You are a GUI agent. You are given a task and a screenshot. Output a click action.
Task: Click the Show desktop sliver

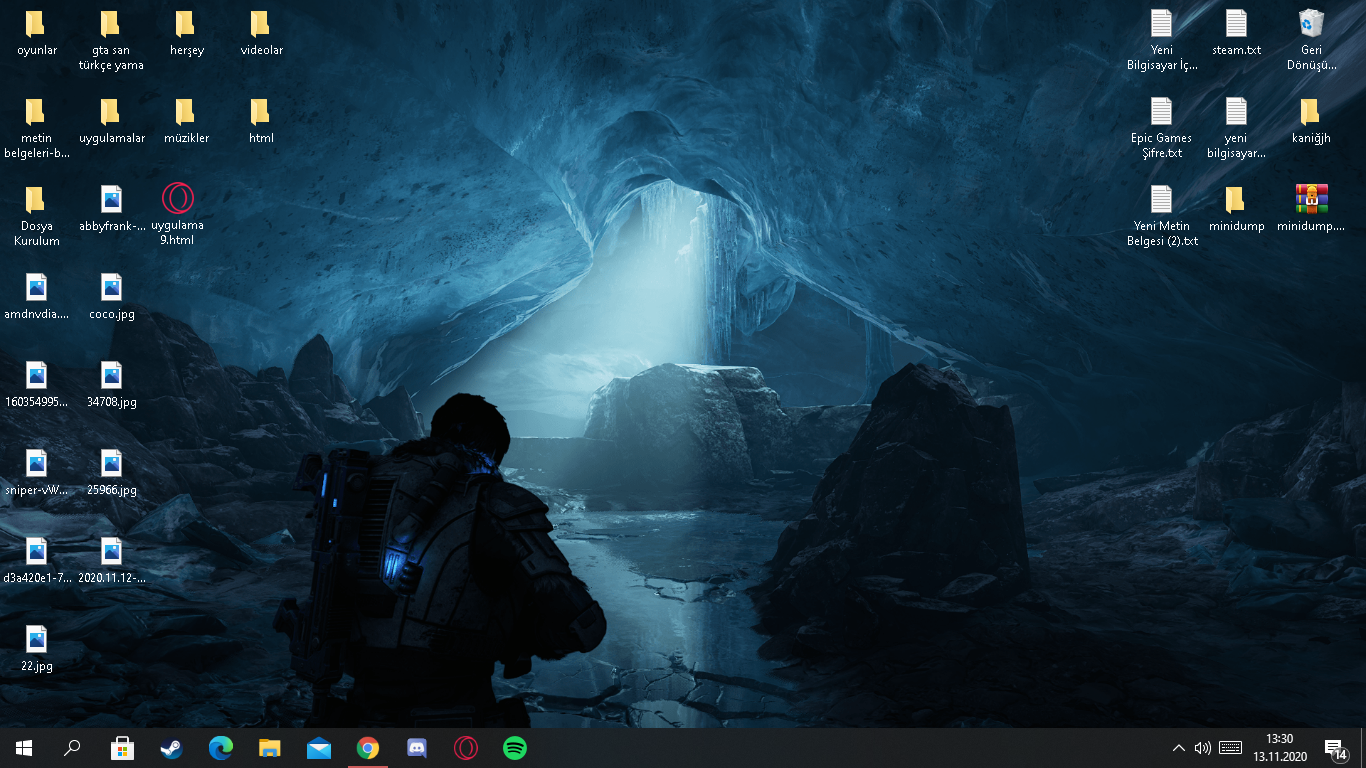point(1363,748)
